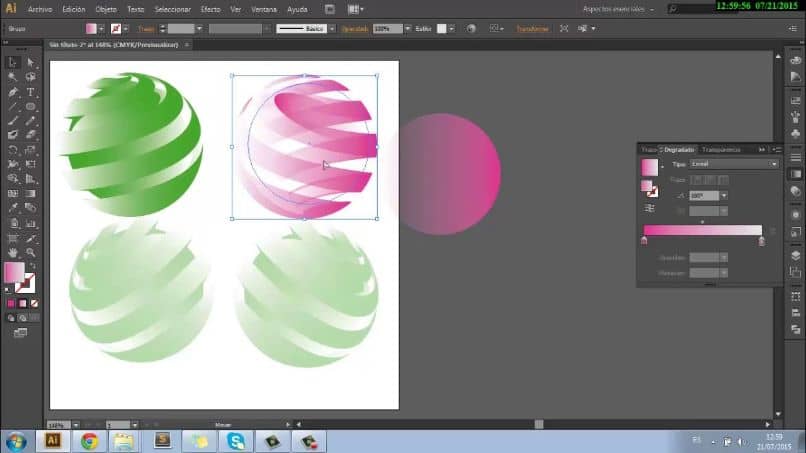Select the Hand tool
This screenshot has width=806, height=453.
pyautogui.click(x=13, y=252)
